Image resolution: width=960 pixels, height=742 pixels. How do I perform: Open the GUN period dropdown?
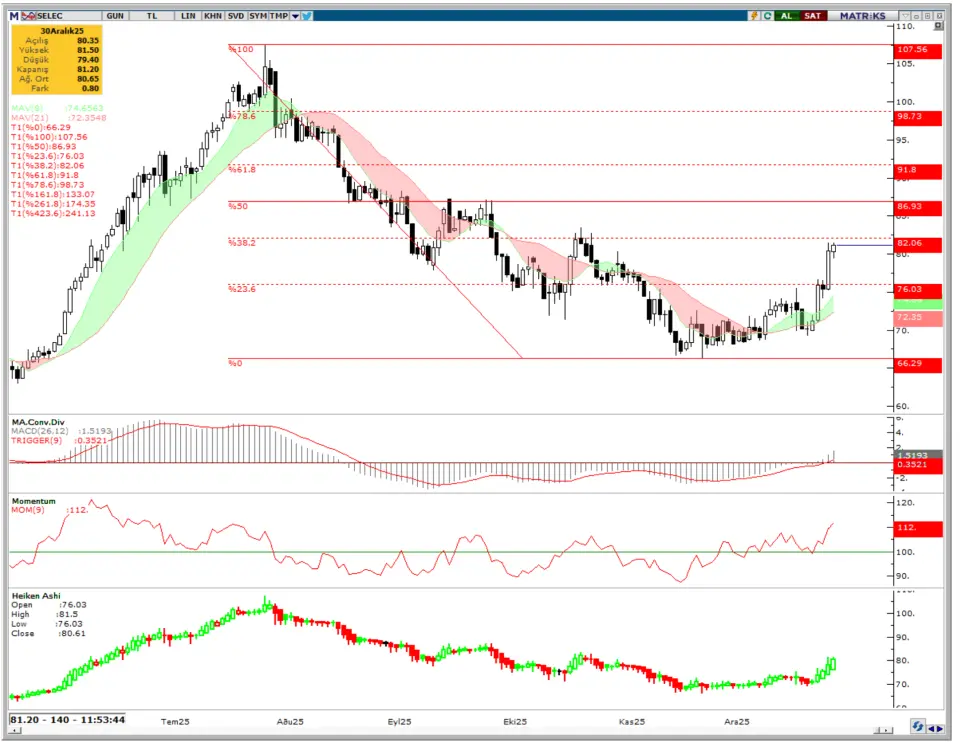[115, 16]
